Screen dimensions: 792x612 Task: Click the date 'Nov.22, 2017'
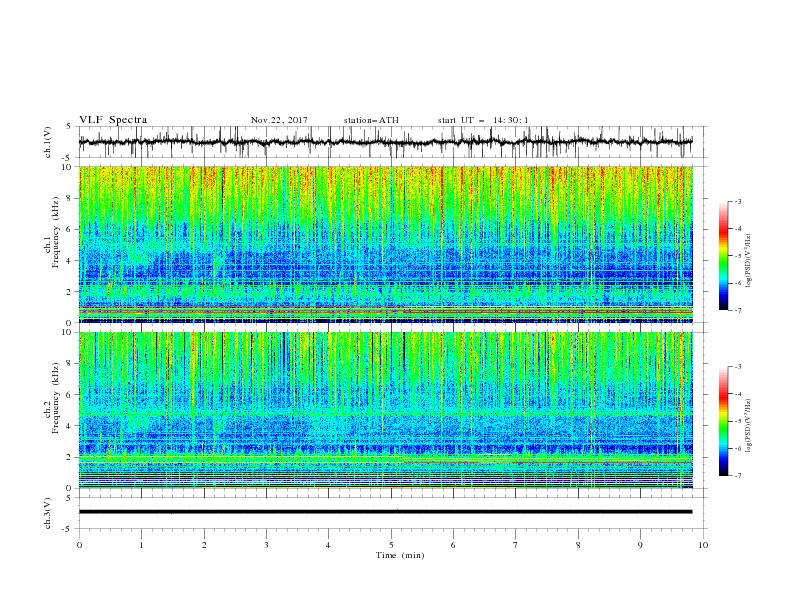coord(279,120)
